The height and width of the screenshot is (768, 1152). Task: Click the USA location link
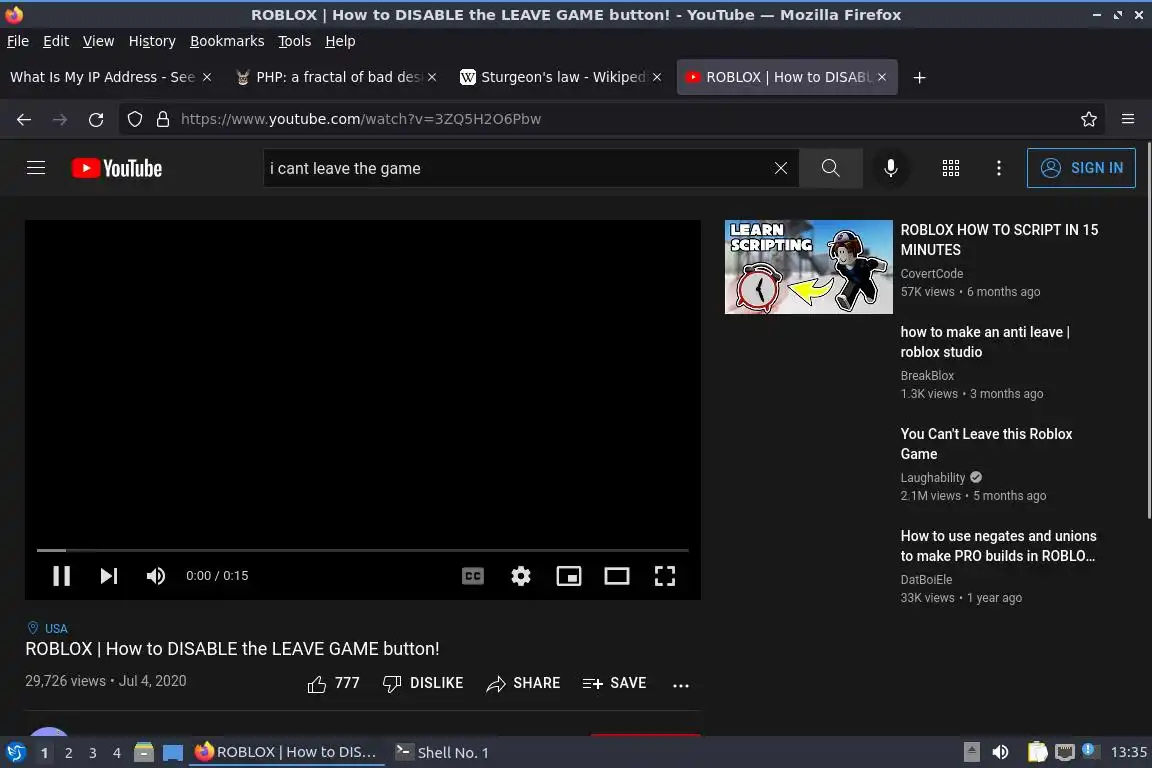[56, 628]
